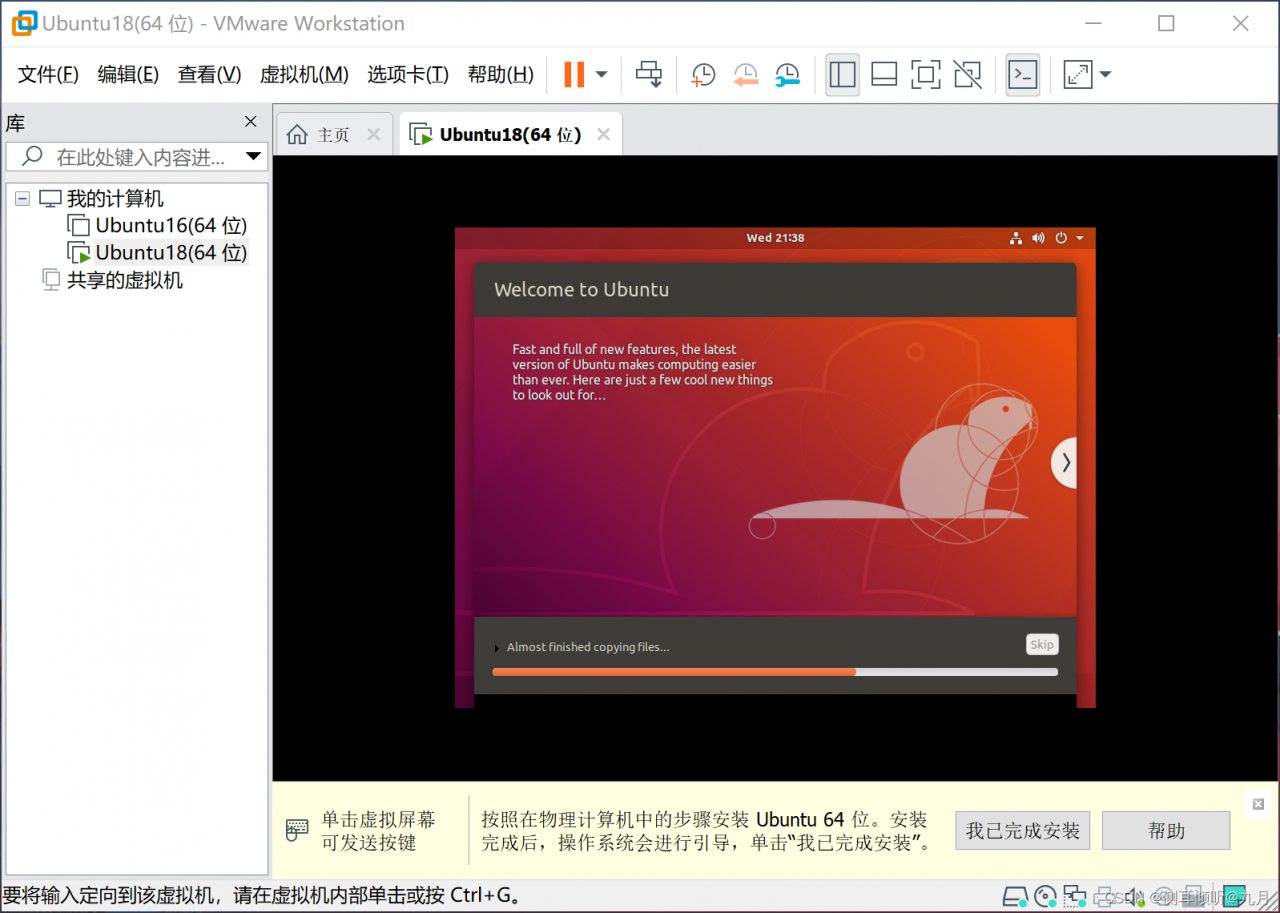
Task: Open the Ubuntu volume icon
Action: click(x=1038, y=238)
